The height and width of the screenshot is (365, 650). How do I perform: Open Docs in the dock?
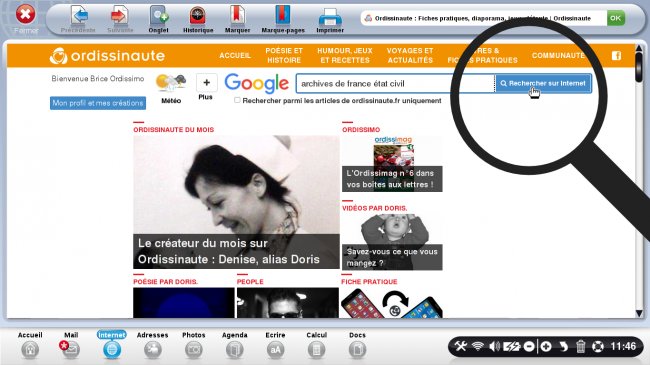(357, 345)
